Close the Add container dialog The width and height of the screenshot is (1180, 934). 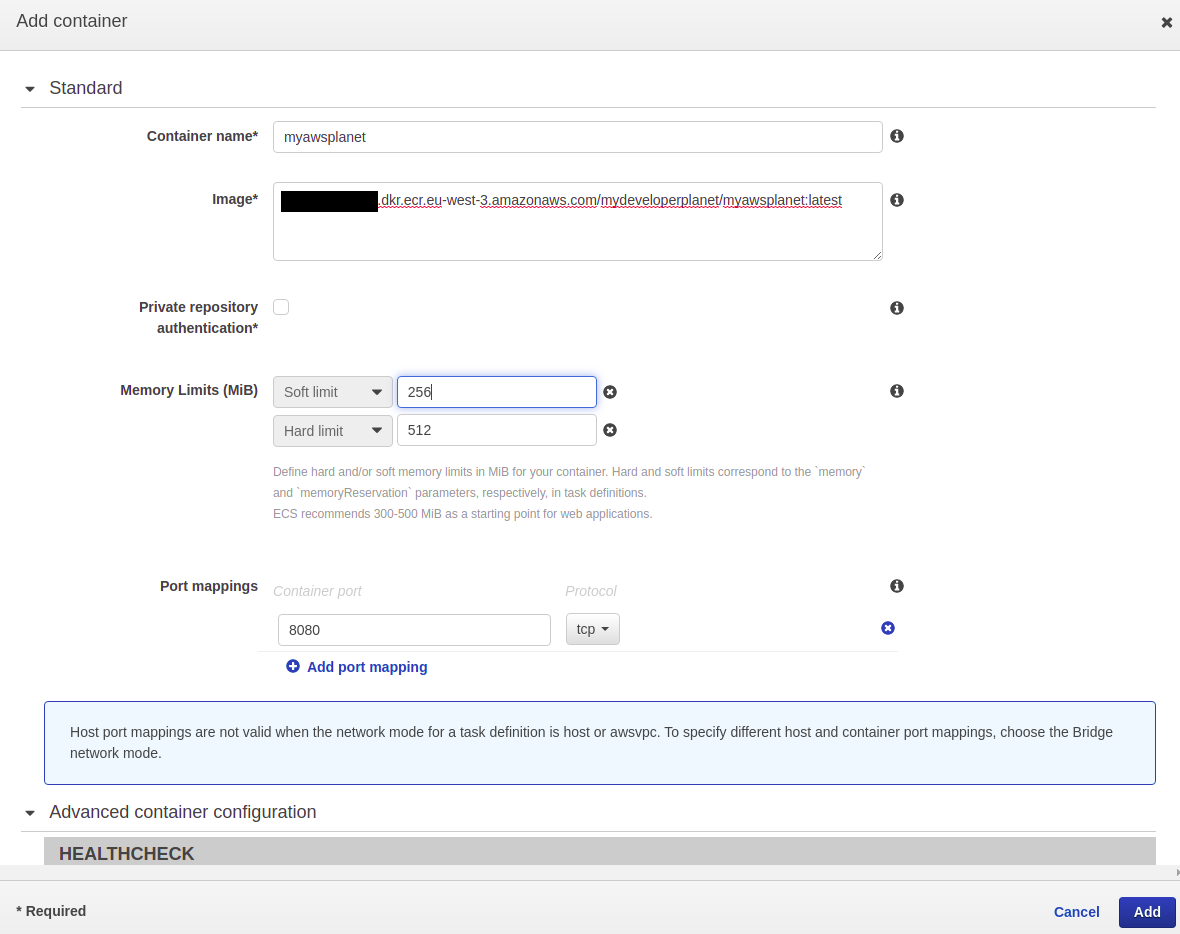click(1166, 22)
